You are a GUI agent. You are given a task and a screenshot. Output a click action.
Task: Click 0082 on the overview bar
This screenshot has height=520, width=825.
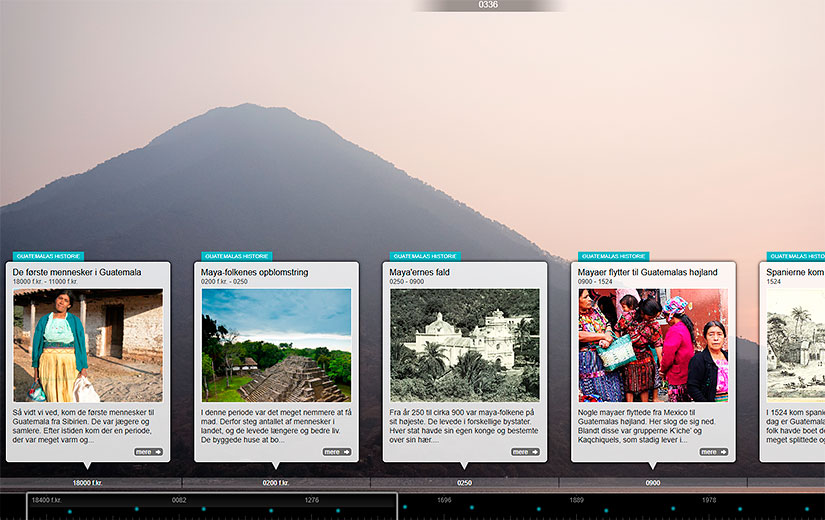(x=179, y=500)
